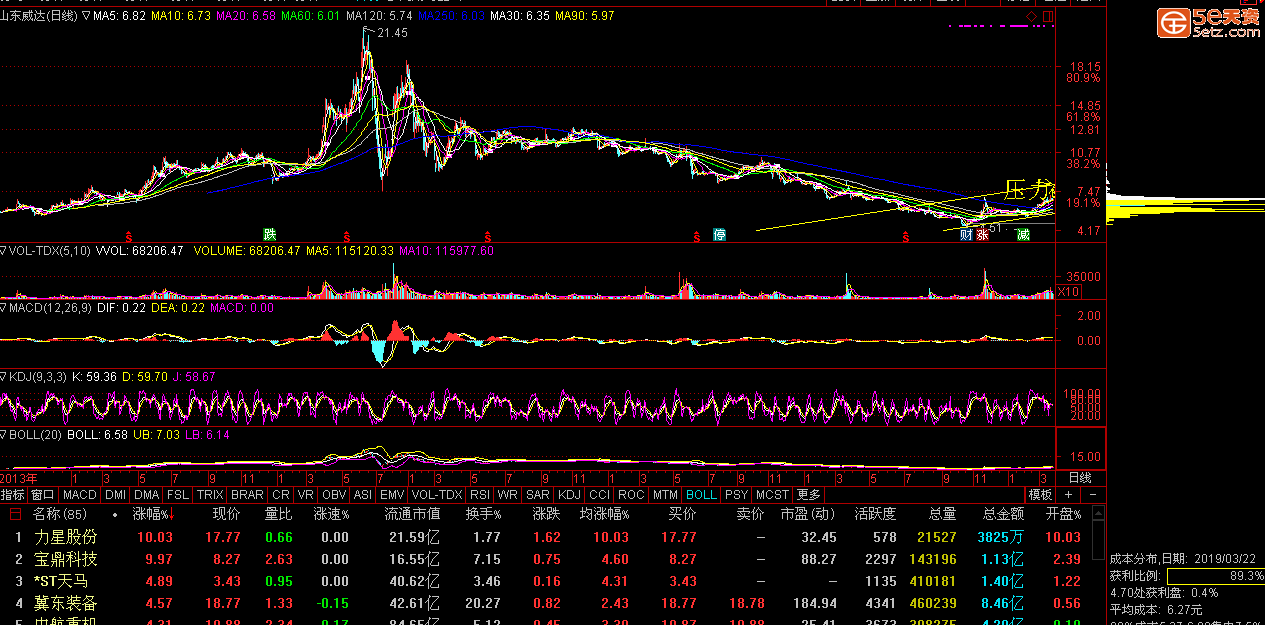This screenshot has height=625, width=1265.
Task: Sort the list by 流通市值 column header
Action: tap(412, 515)
